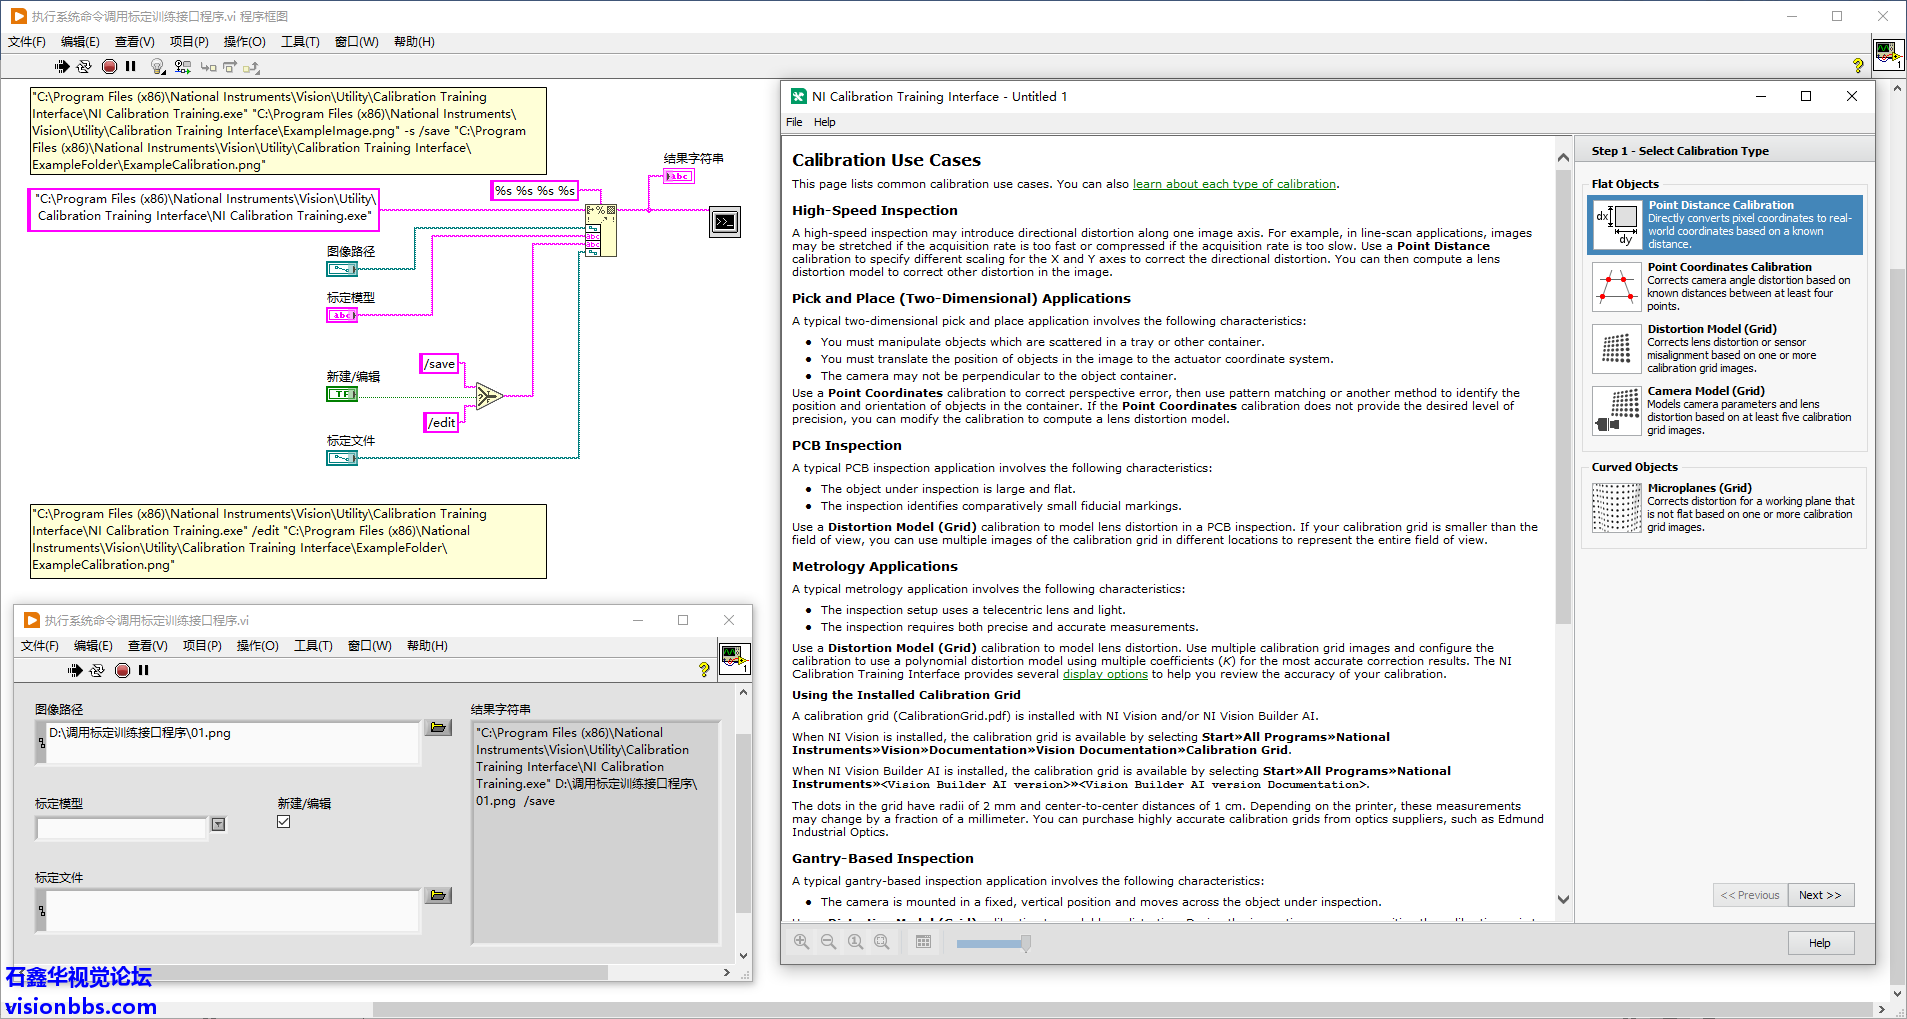The image size is (1907, 1019).
Task: Run the front panel VI
Action: (x=75, y=670)
